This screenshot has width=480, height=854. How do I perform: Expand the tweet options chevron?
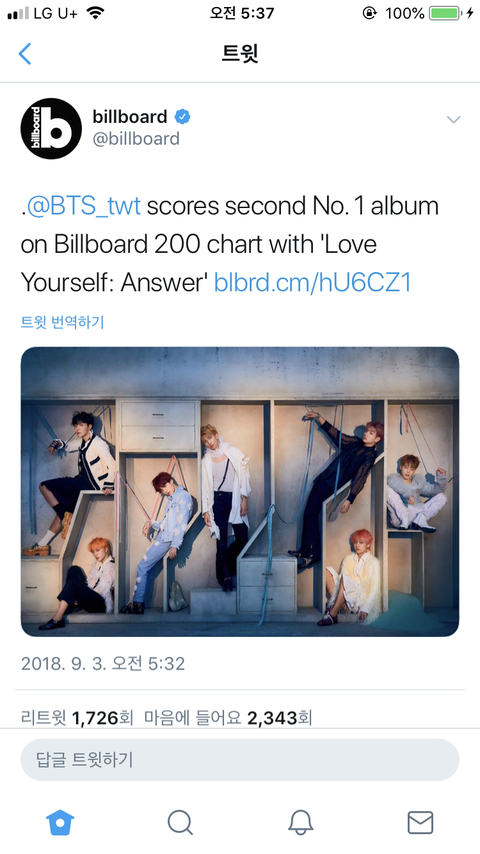click(453, 119)
